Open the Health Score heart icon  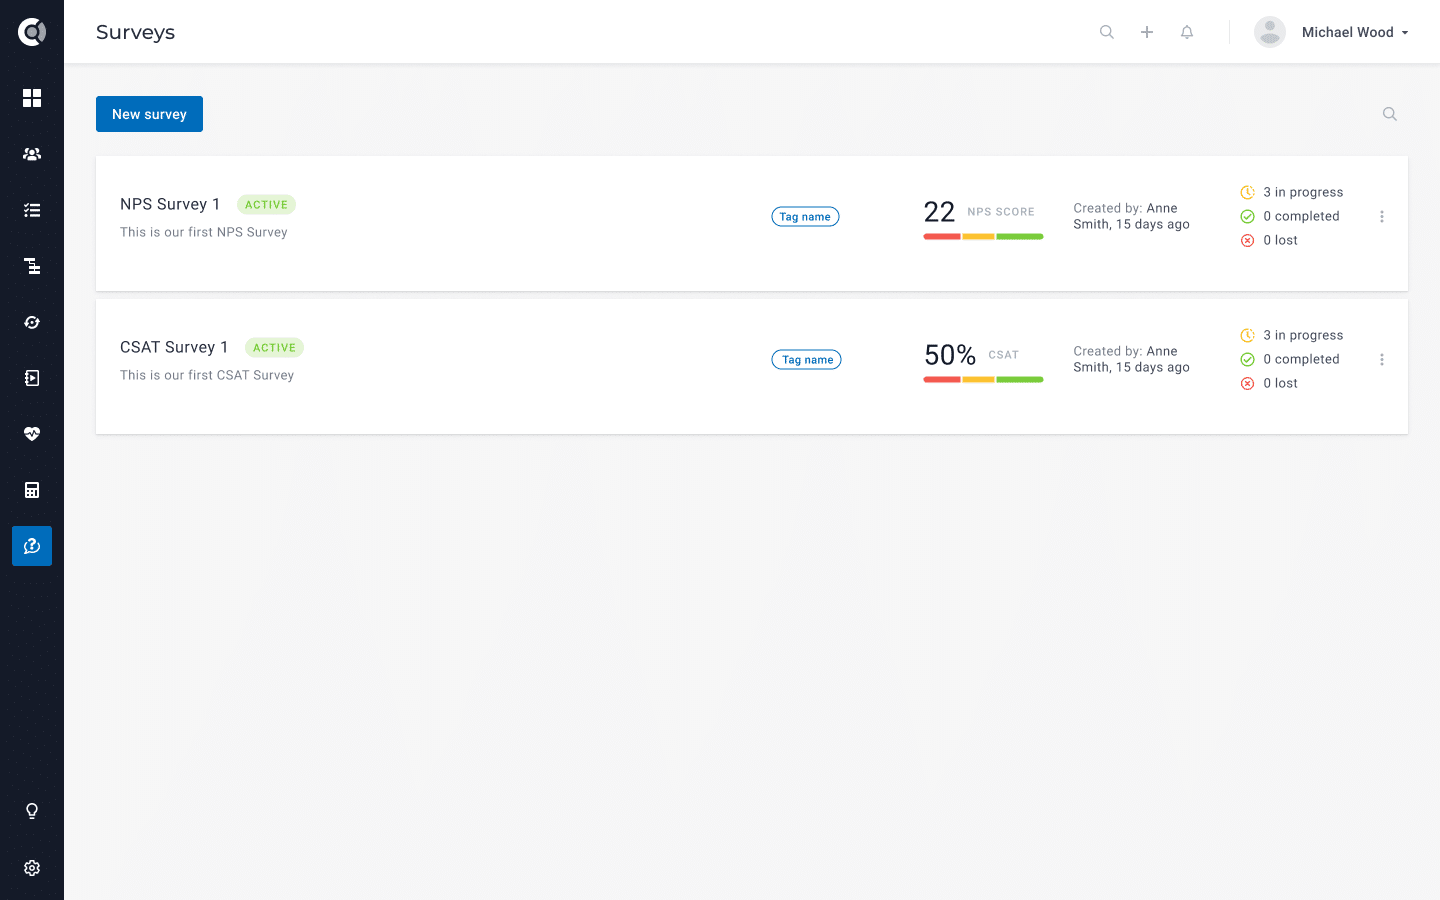pos(32,434)
